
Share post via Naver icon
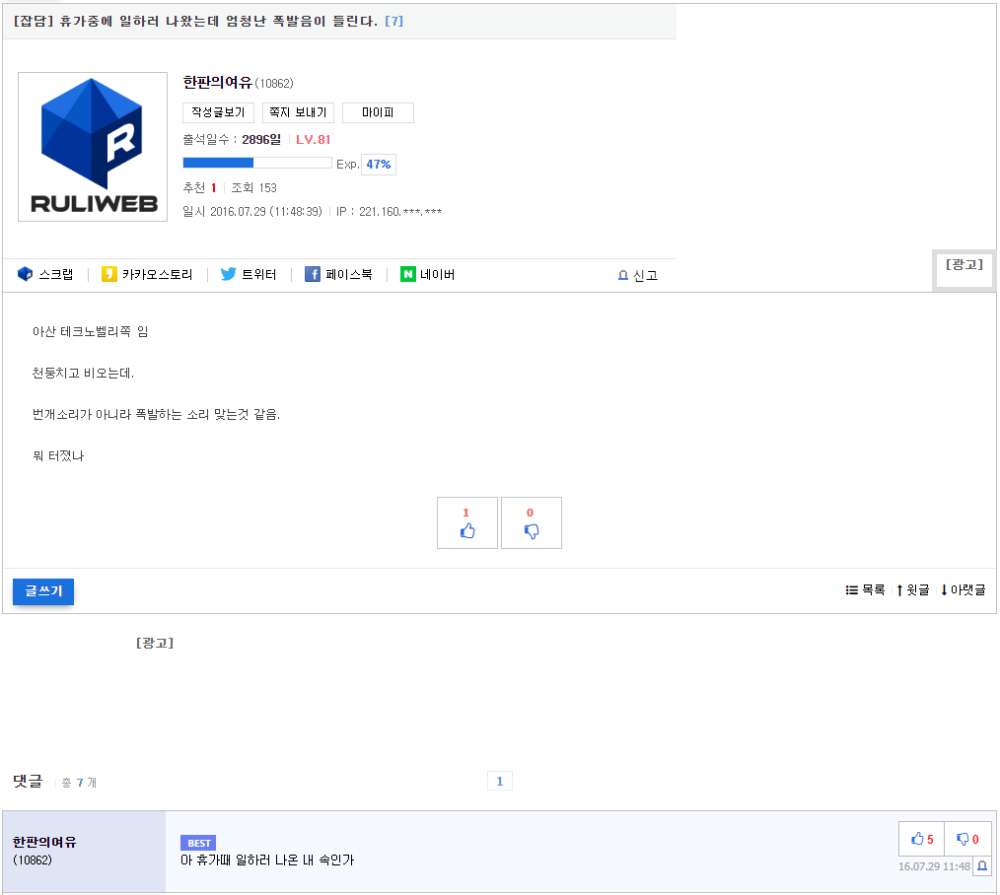(408, 274)
